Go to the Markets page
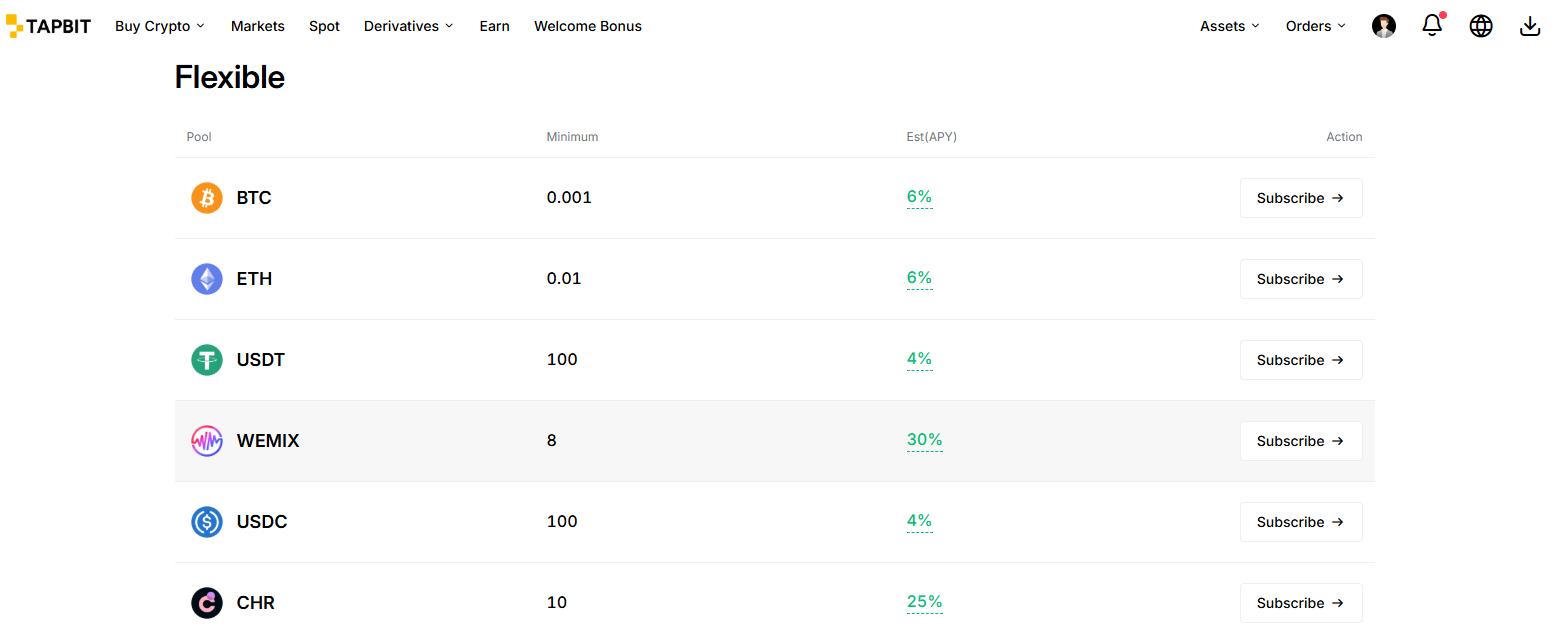Viewport: 1564px width, 640px height. click(x=258, y=26)
